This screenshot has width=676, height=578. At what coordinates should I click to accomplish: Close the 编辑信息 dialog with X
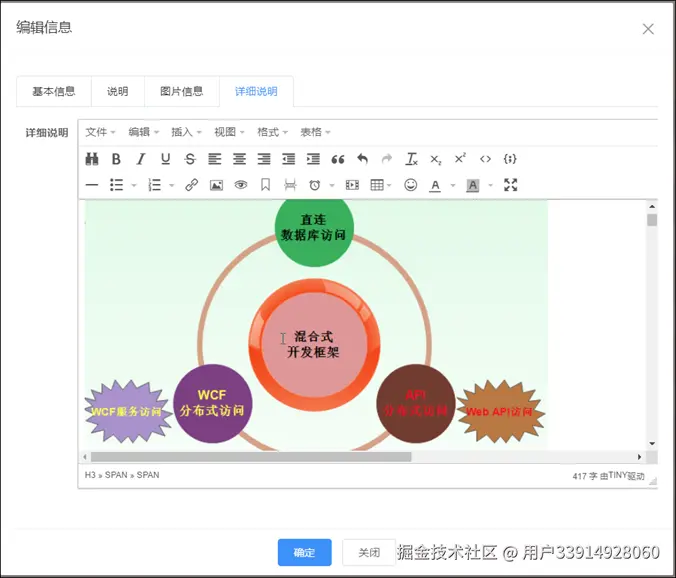point(648,29)
